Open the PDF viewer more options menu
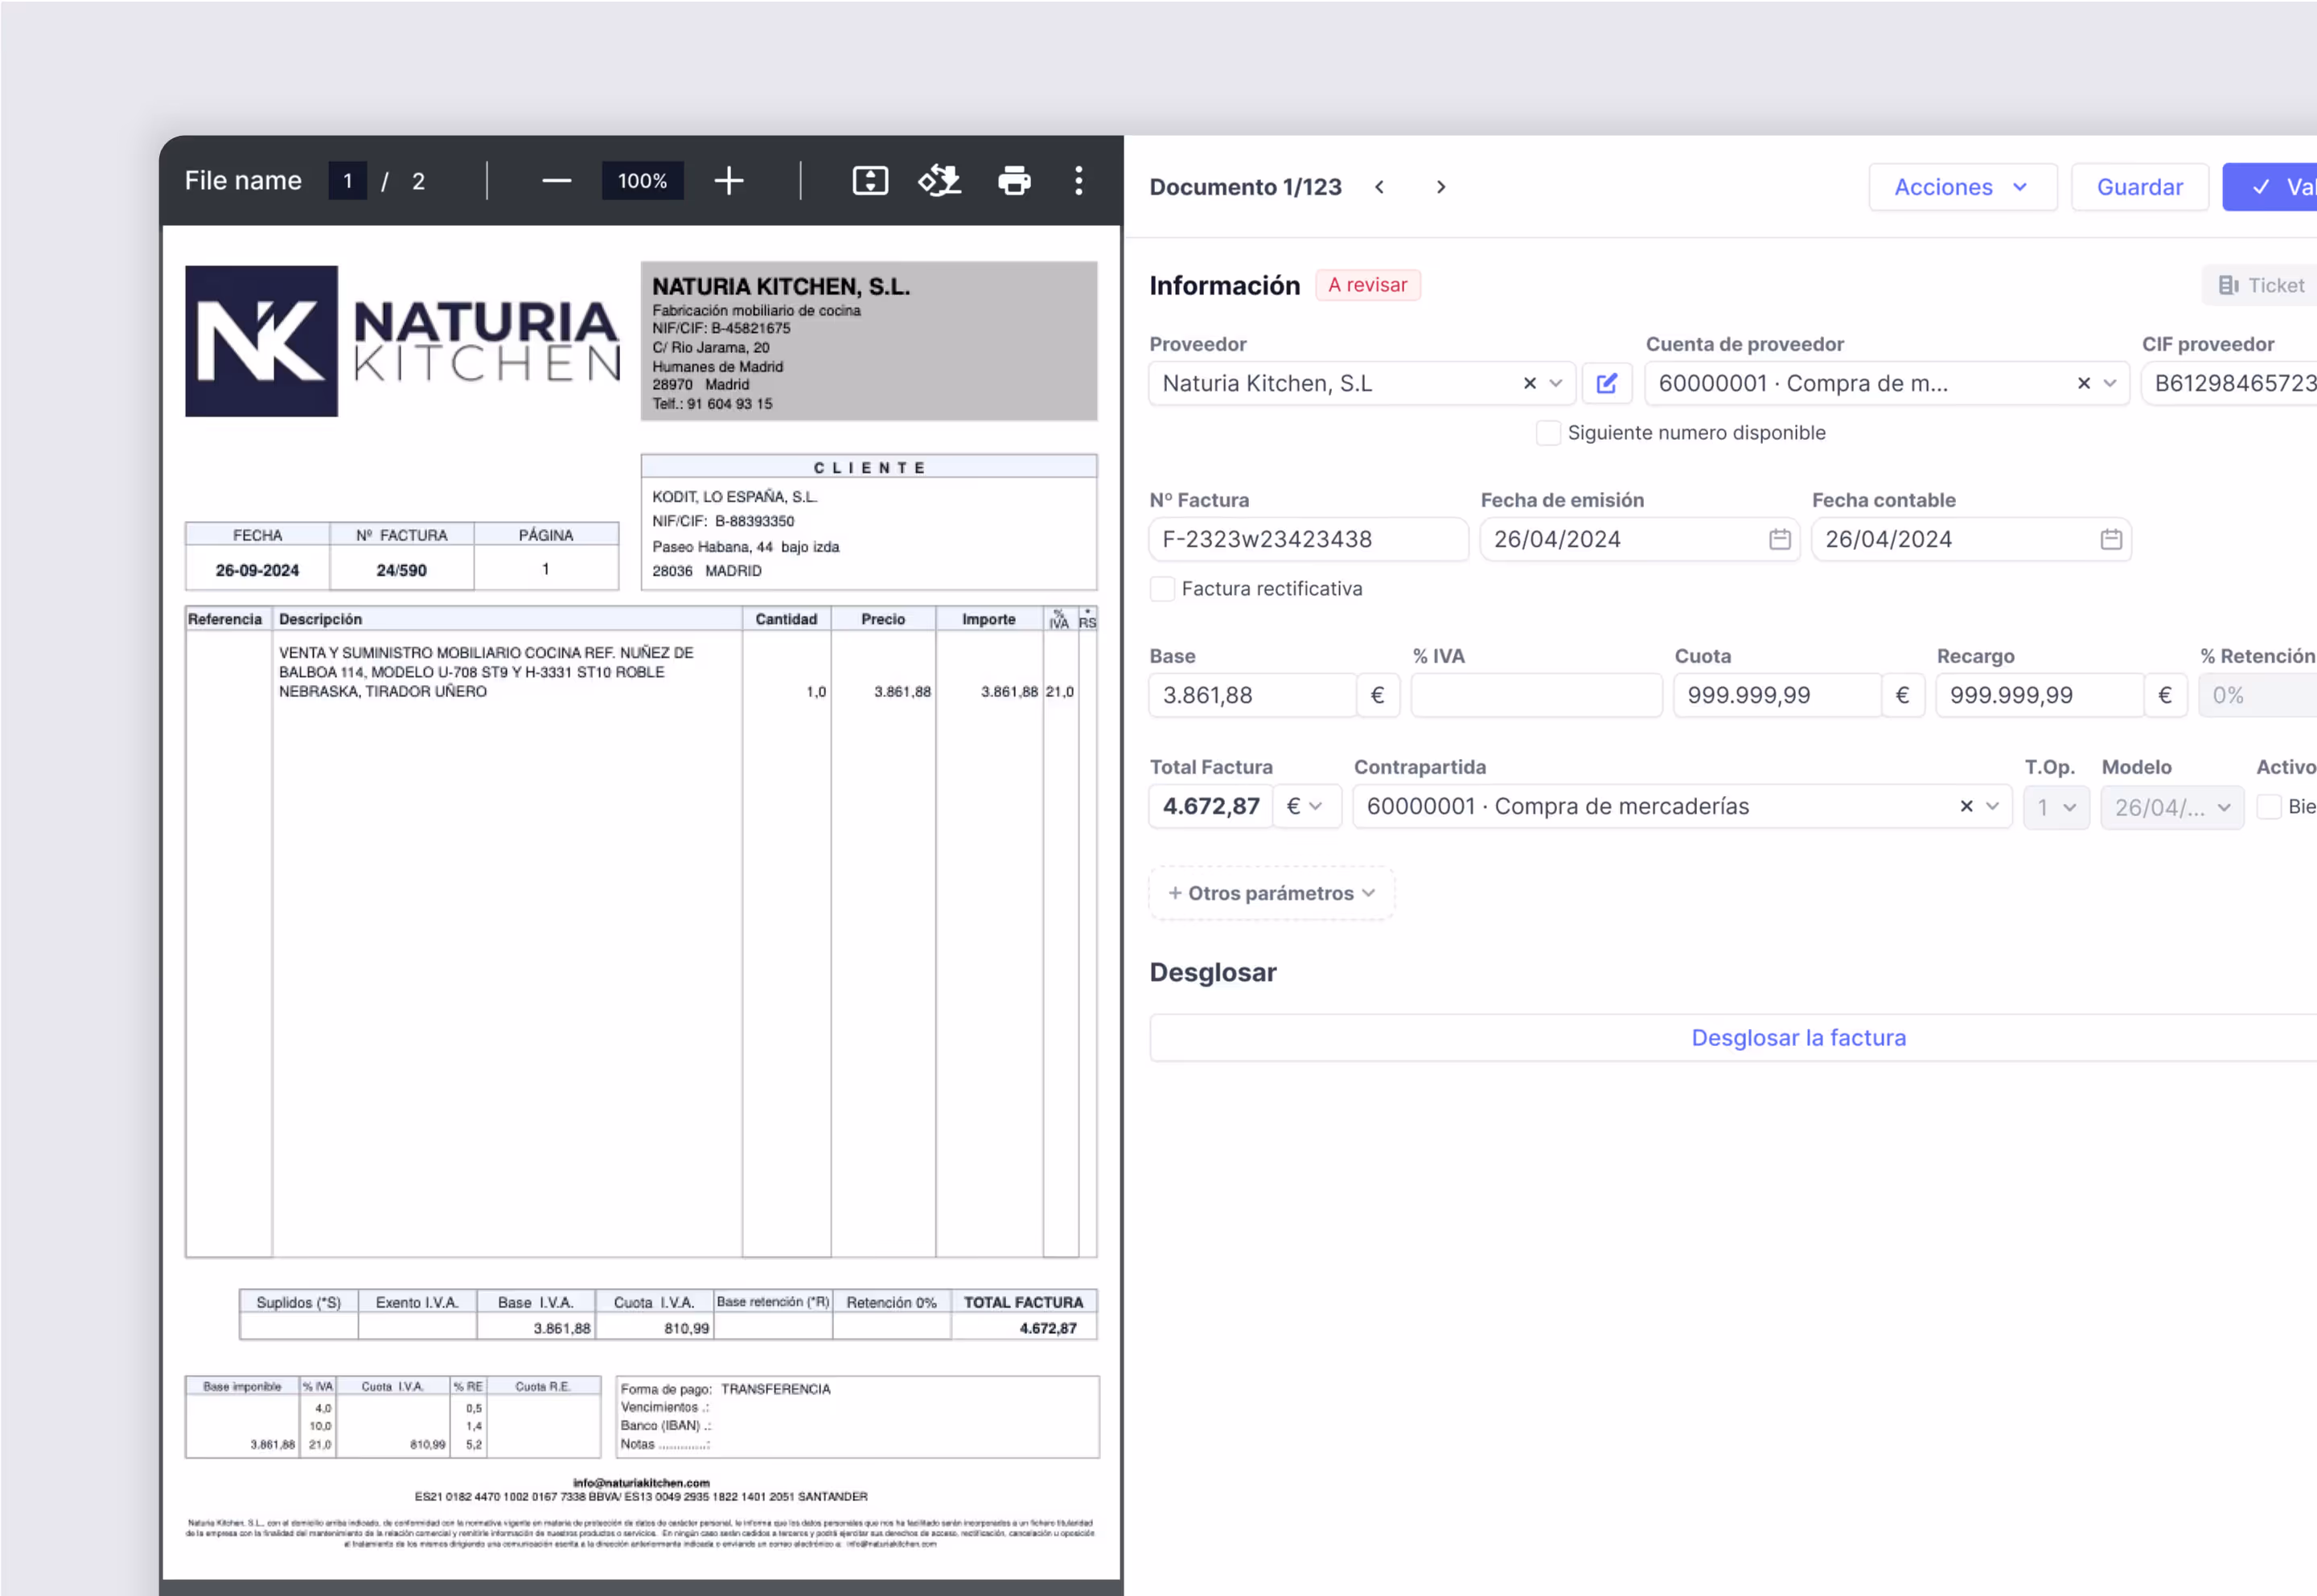This screenshot has height=1596, width=2317. coord(1078,181)
